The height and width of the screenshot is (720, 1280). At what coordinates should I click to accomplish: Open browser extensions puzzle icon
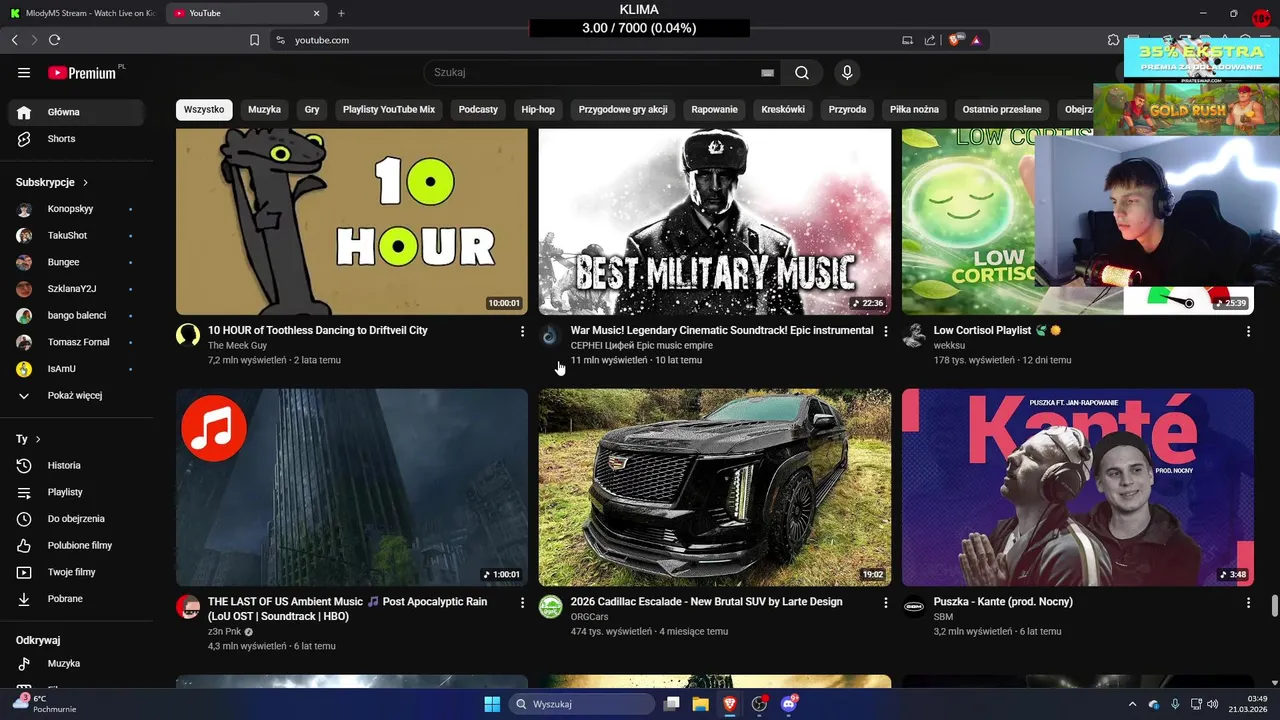tap(1113, 40)
